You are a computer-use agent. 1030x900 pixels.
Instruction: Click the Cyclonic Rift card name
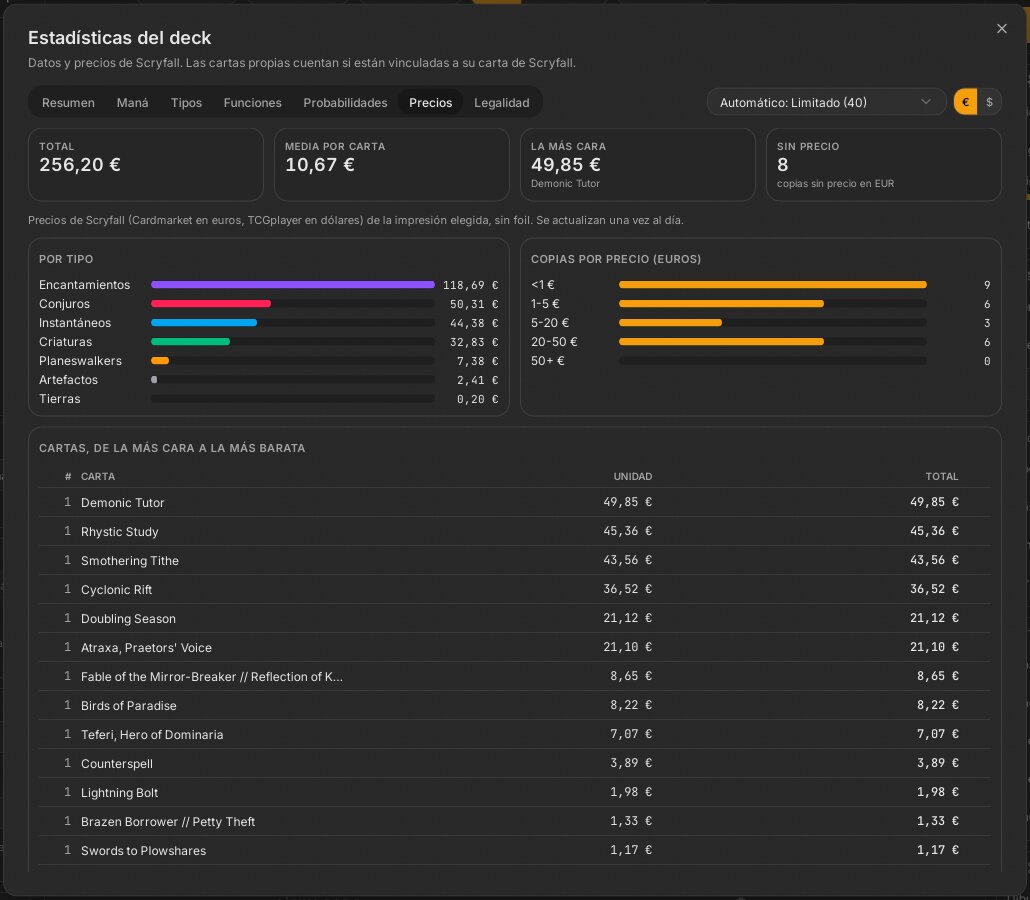tap(116, 589)
